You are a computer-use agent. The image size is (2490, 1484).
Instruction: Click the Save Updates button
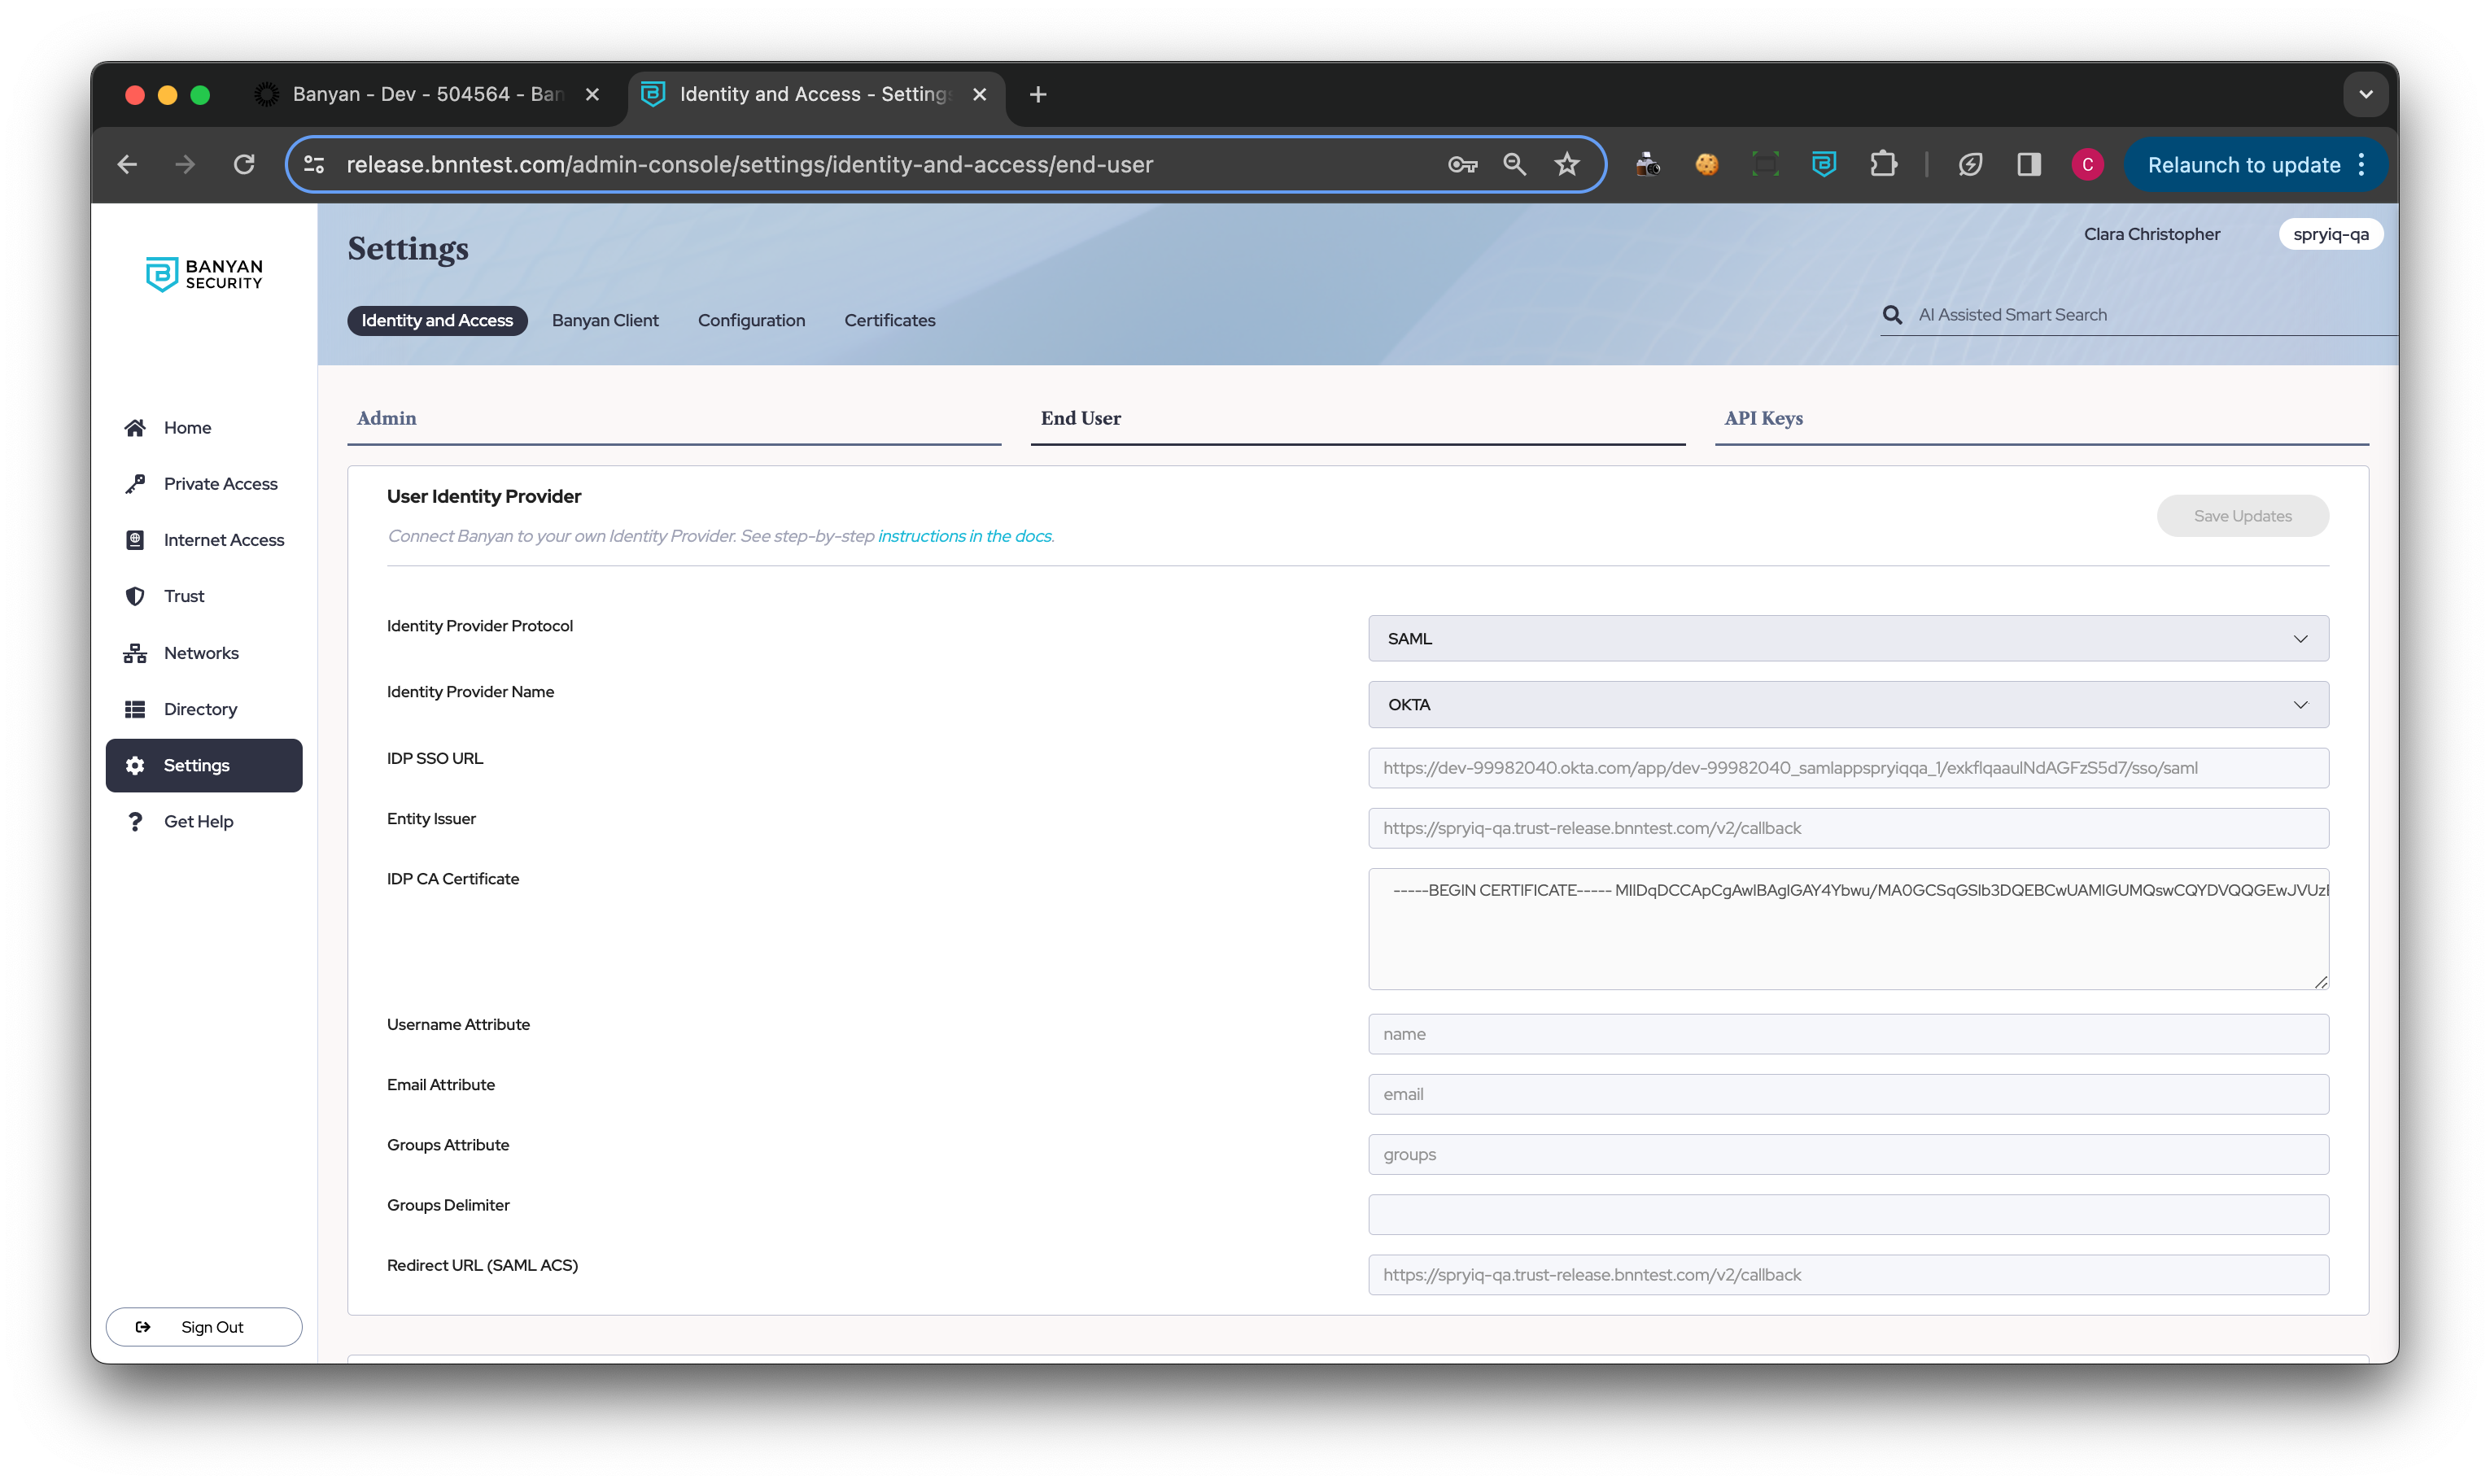pyautogui.click(x=2241, y=516)
